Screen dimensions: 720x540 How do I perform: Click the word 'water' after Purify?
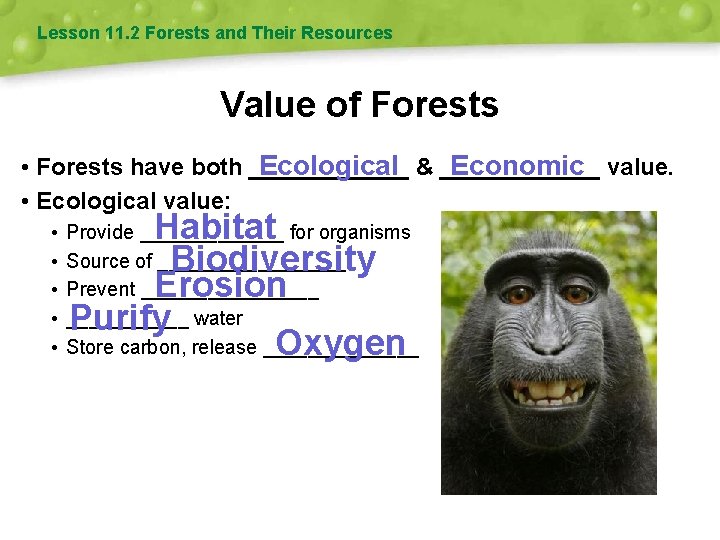[218, 318]
